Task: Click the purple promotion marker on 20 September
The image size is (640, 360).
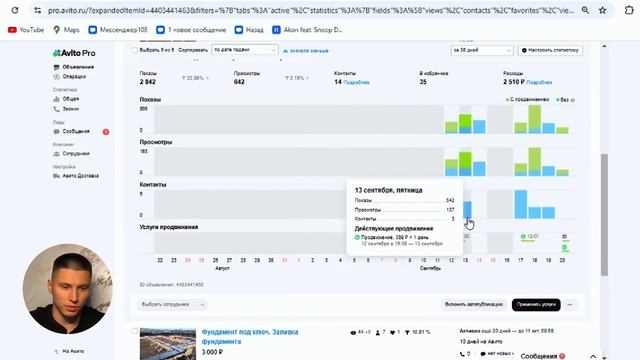Action: point(564,237)
